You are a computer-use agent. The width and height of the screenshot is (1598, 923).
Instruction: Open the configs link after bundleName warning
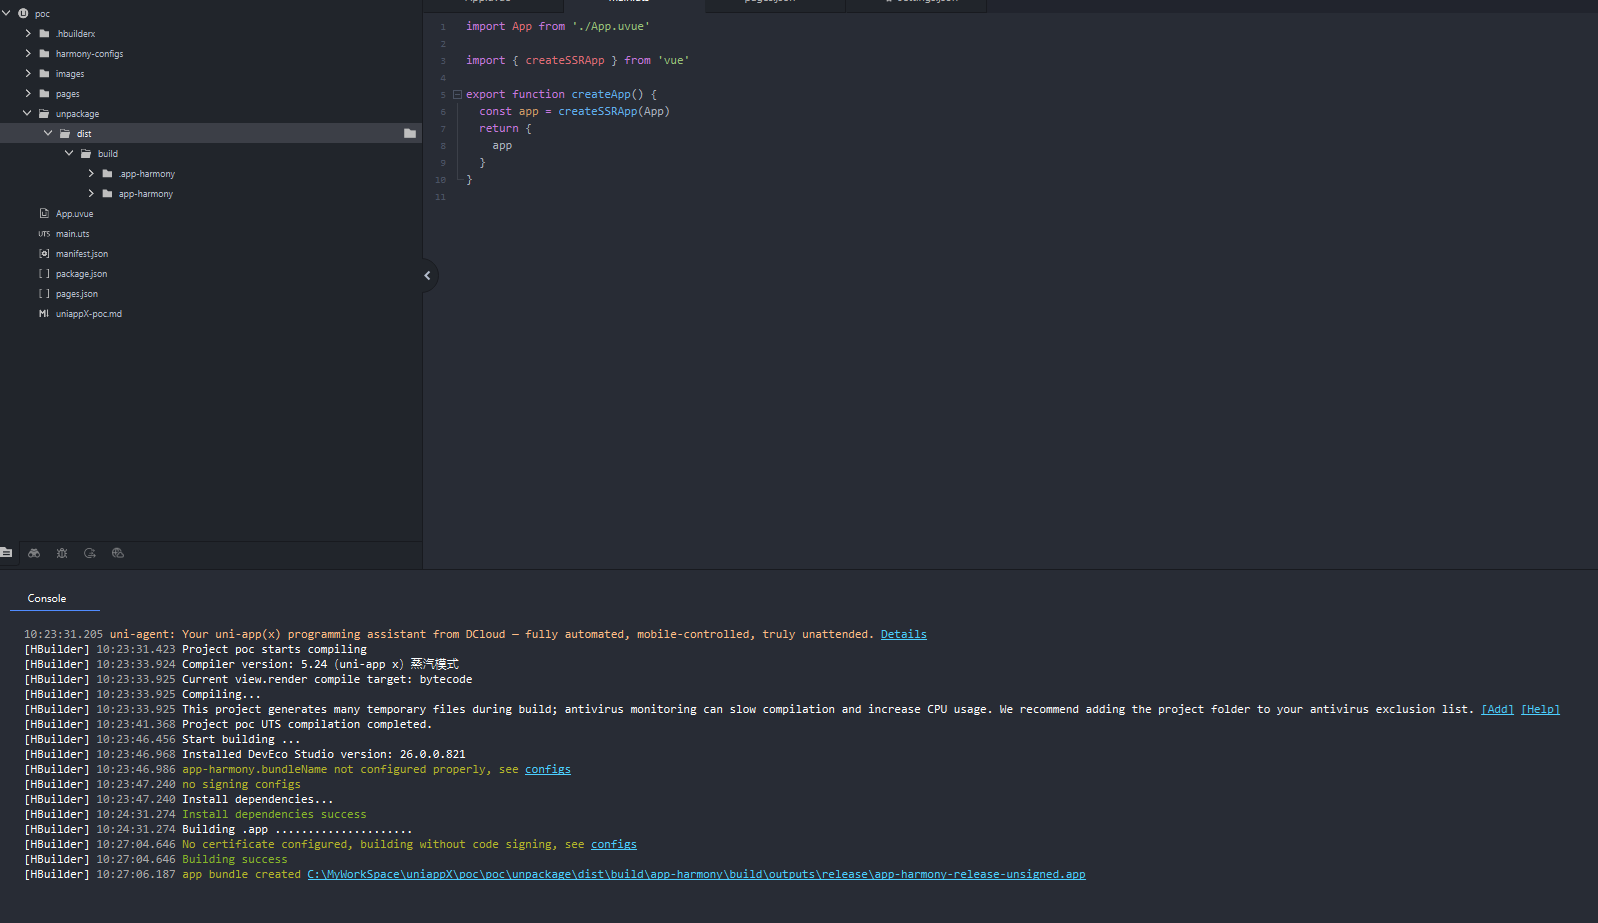(548, 769)
